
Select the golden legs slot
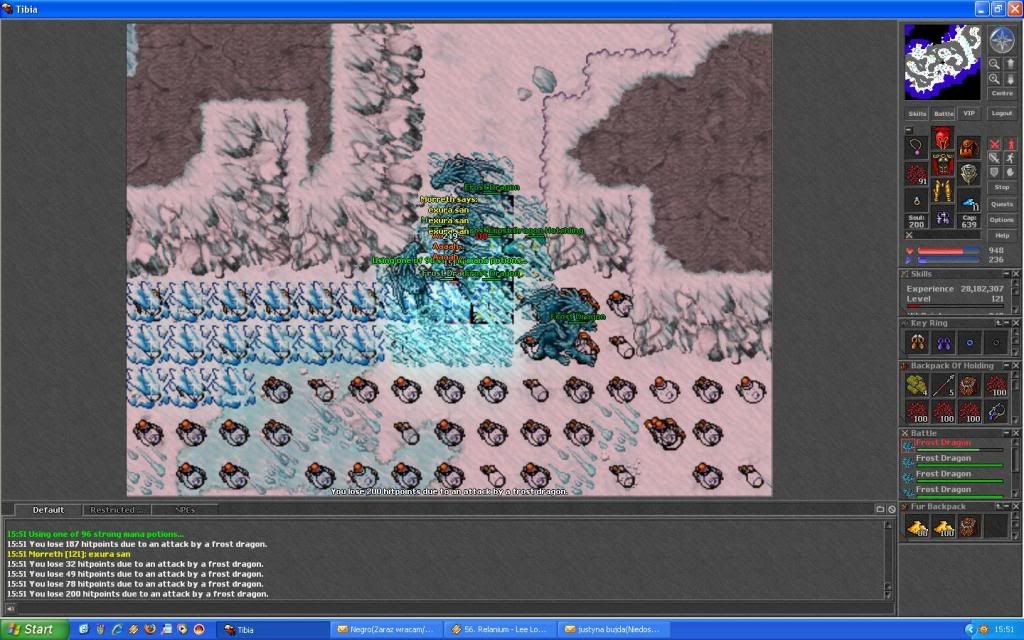[942, 191]
